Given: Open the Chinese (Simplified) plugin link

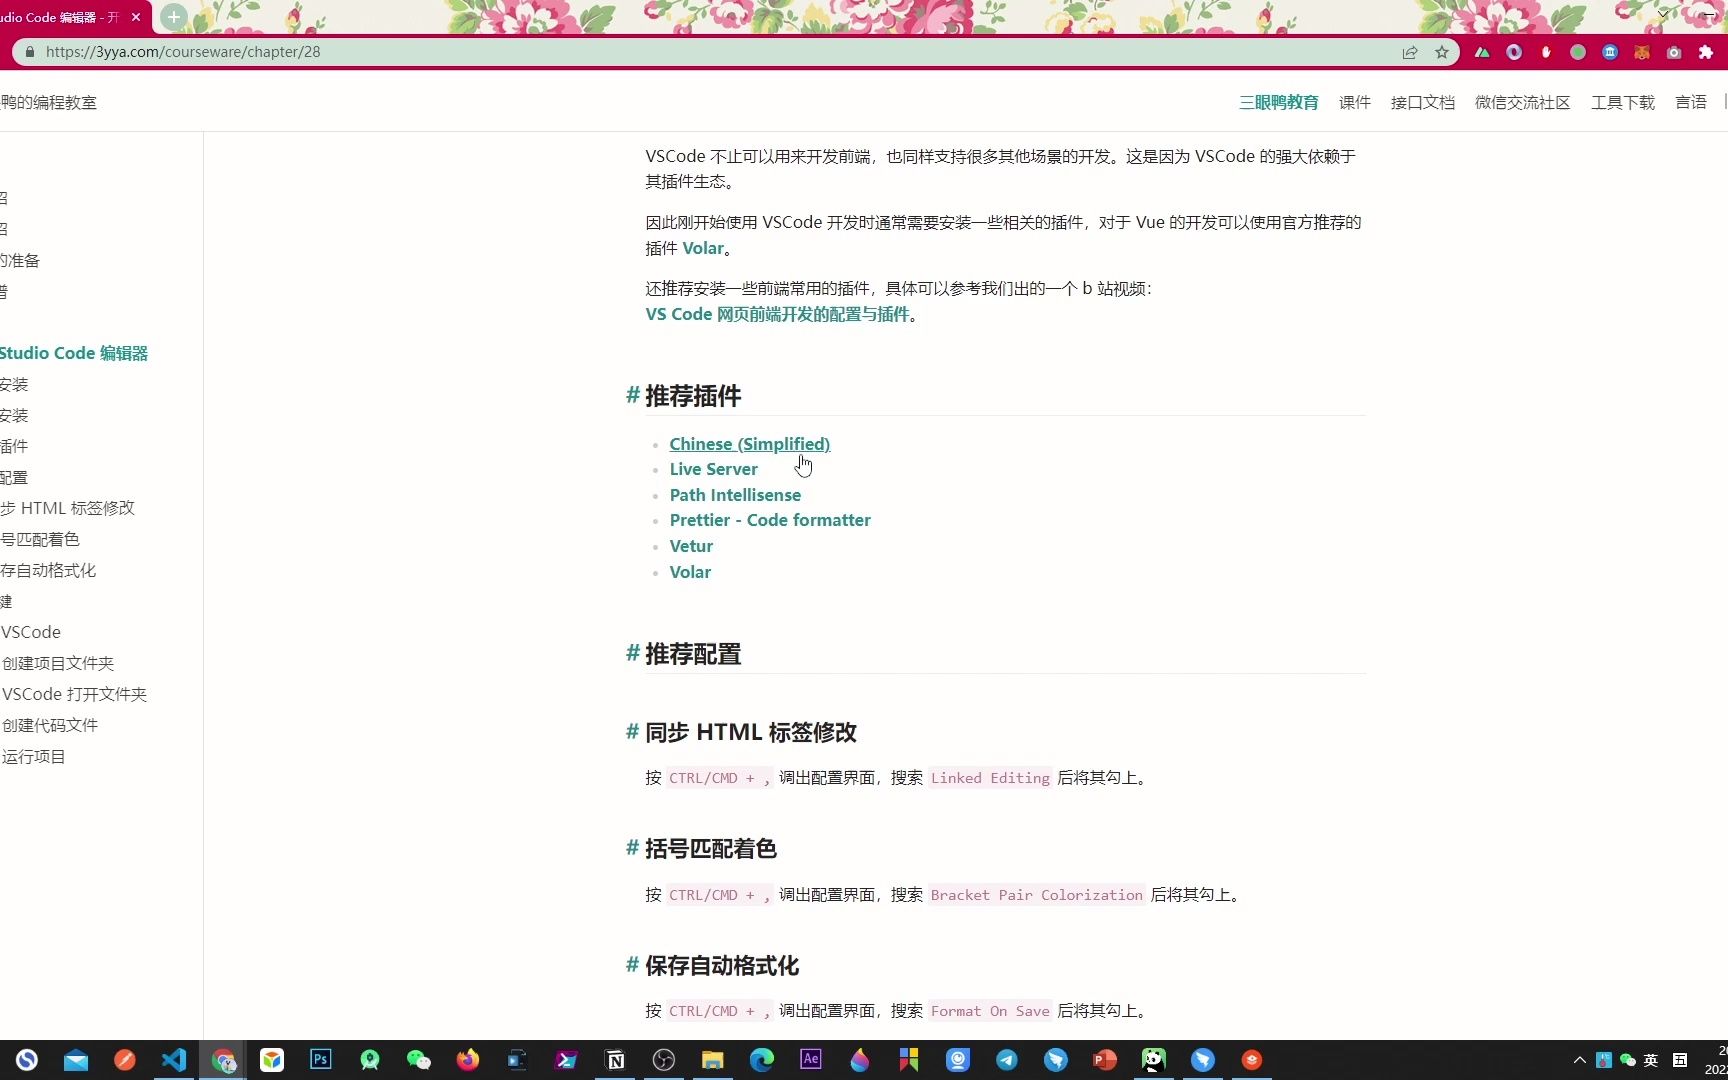Looking at the screenshot, I should [x=749, y=444].
